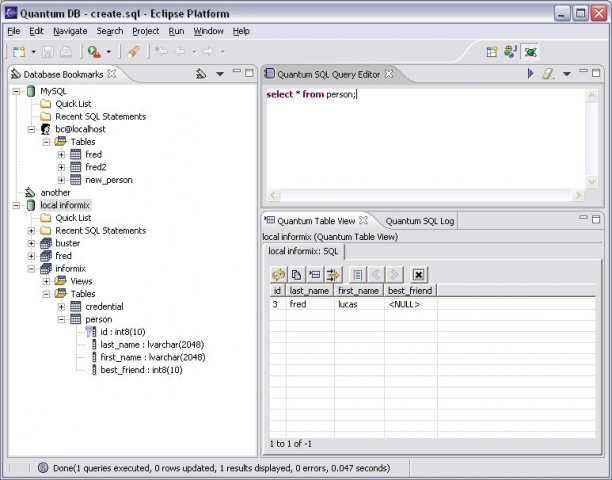Expand the fred2 table node
This screenshot has height=480, width=612.
pyautogui.click(x=61, y=167)
